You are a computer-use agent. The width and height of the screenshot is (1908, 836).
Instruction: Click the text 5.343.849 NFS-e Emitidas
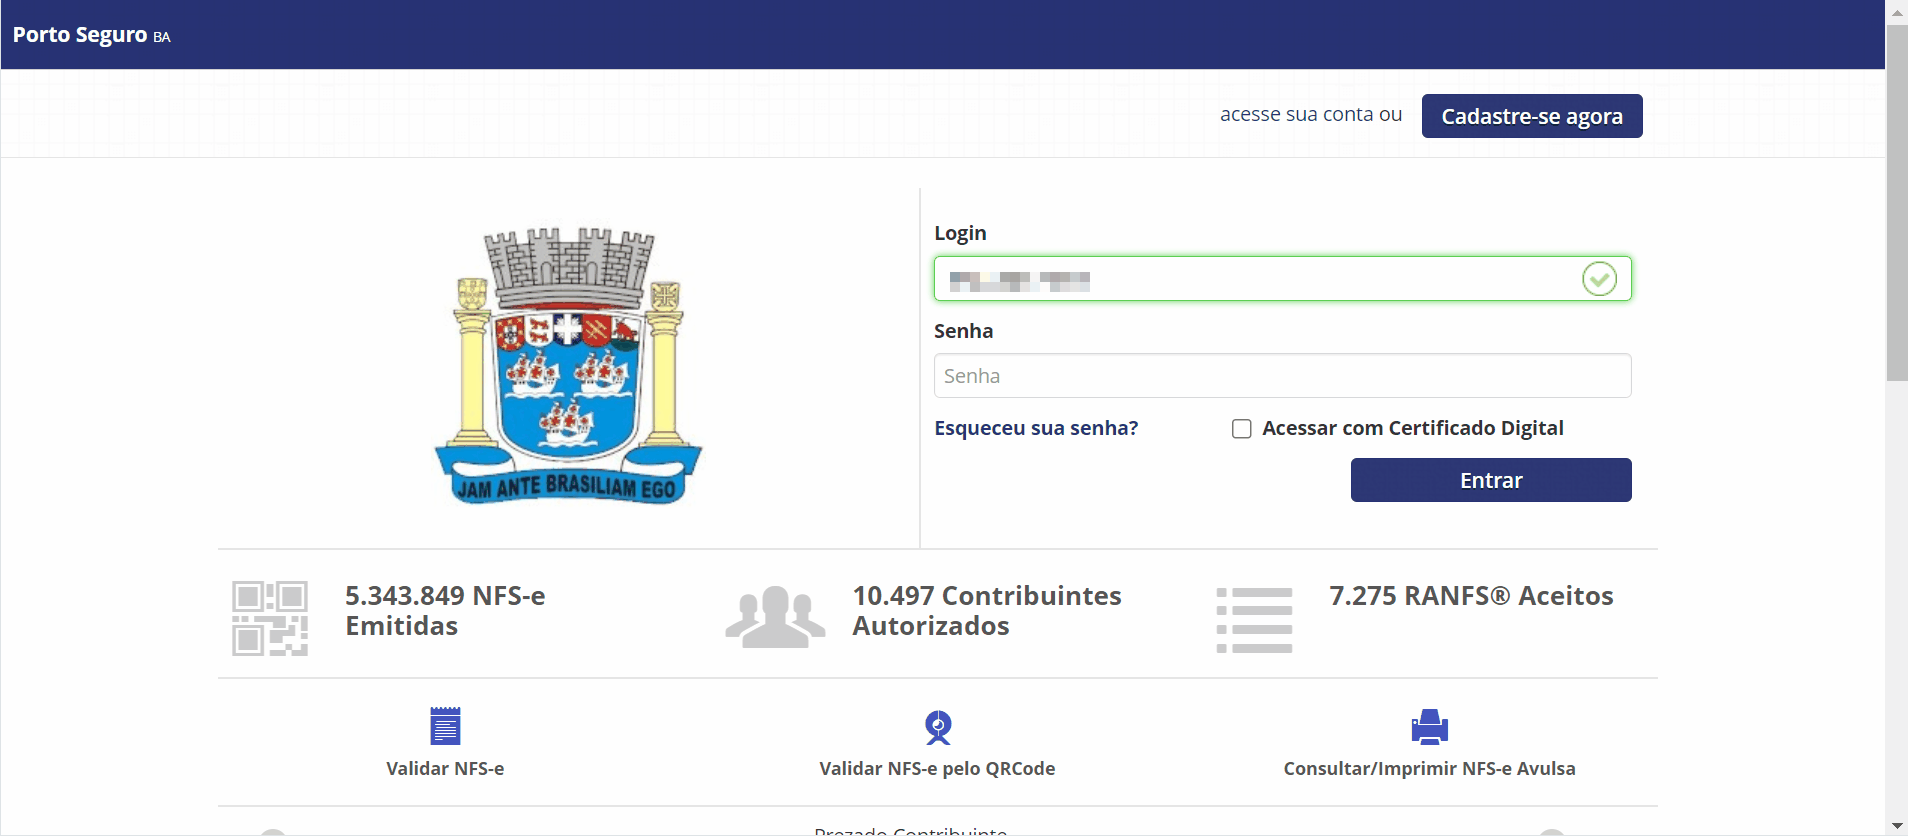tap(445, 611)
